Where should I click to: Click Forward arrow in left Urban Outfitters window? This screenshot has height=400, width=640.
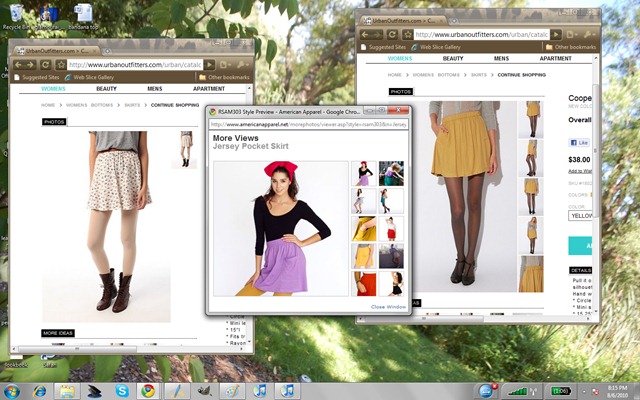[30, 64]
